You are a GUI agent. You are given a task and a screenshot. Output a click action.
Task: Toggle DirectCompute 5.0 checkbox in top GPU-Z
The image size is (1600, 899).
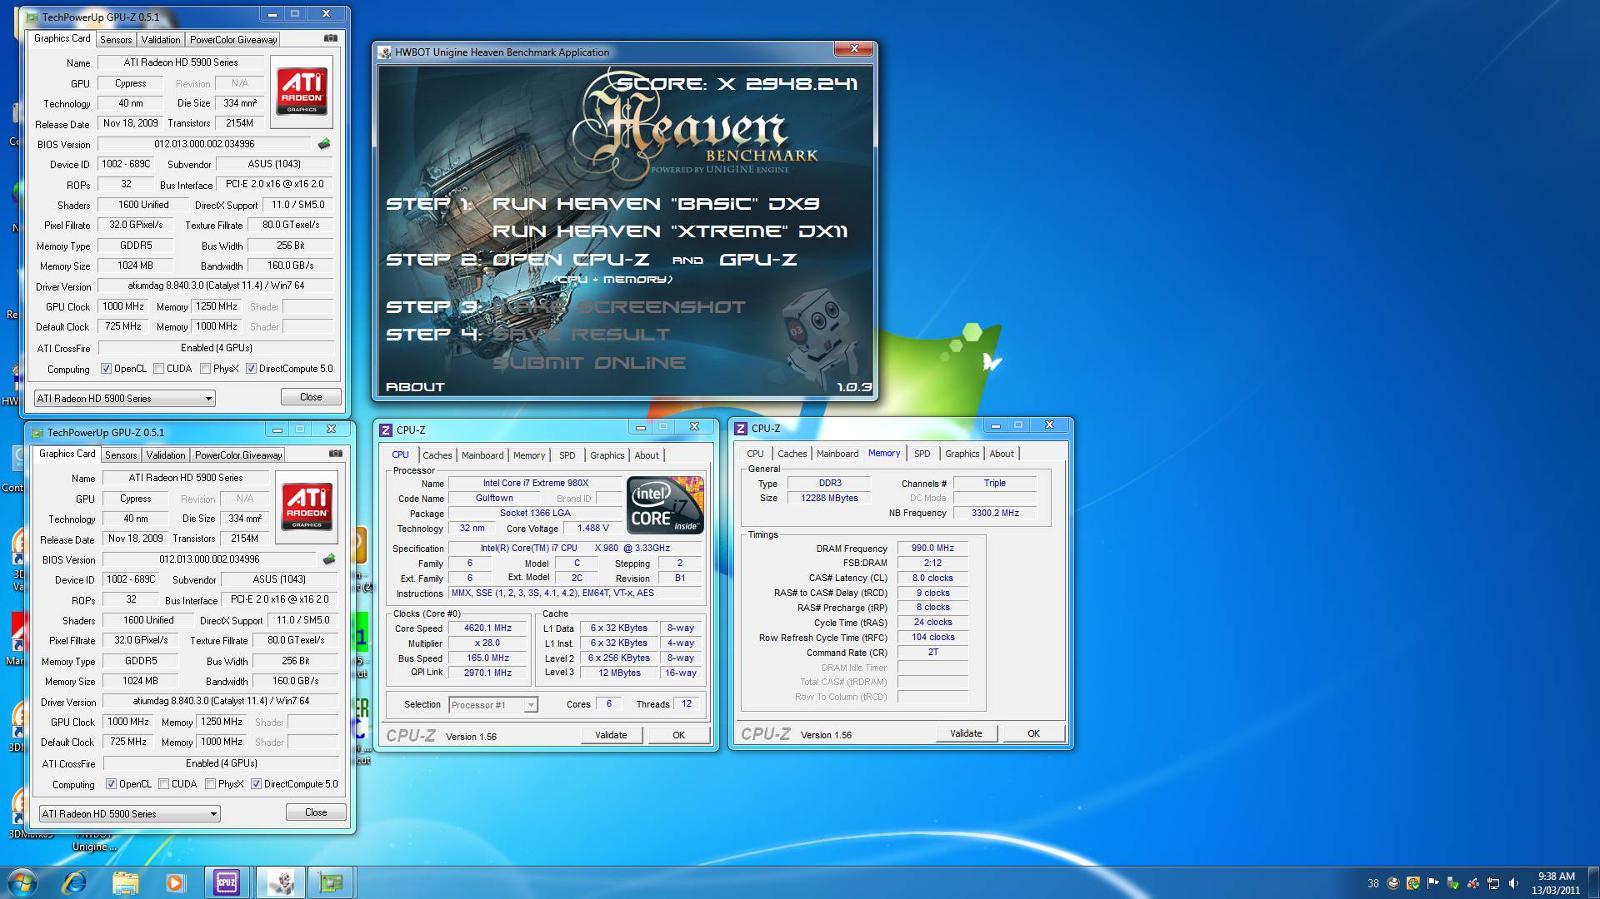(251, 369)
